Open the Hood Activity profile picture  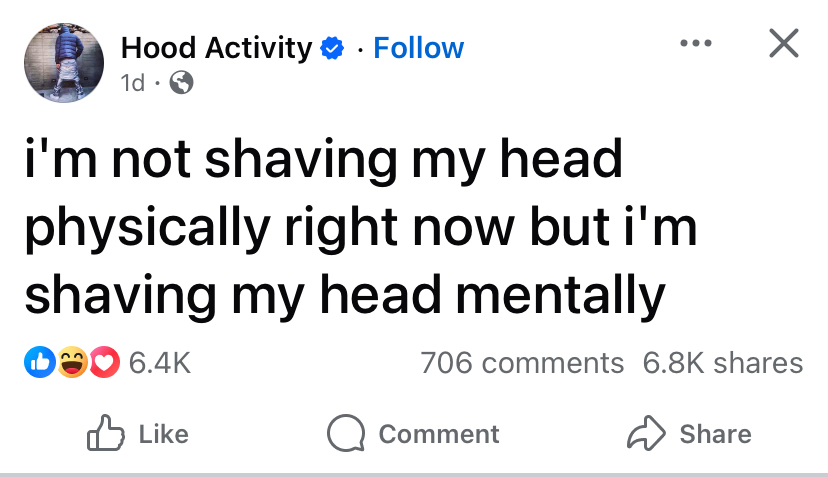63,62
